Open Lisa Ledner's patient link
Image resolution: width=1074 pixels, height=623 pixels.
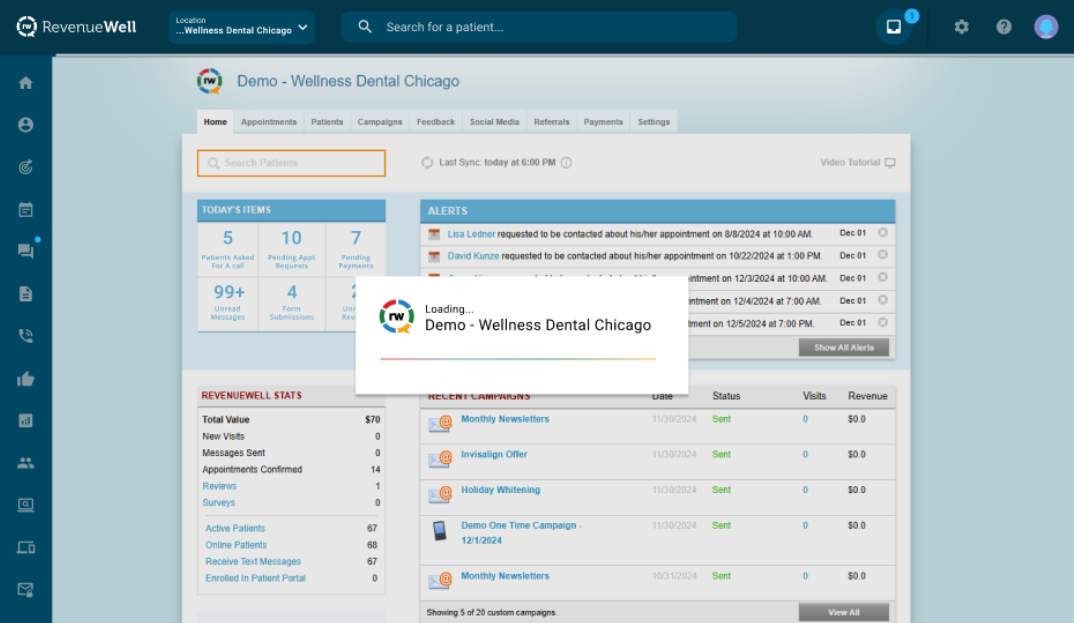[471, 234]
